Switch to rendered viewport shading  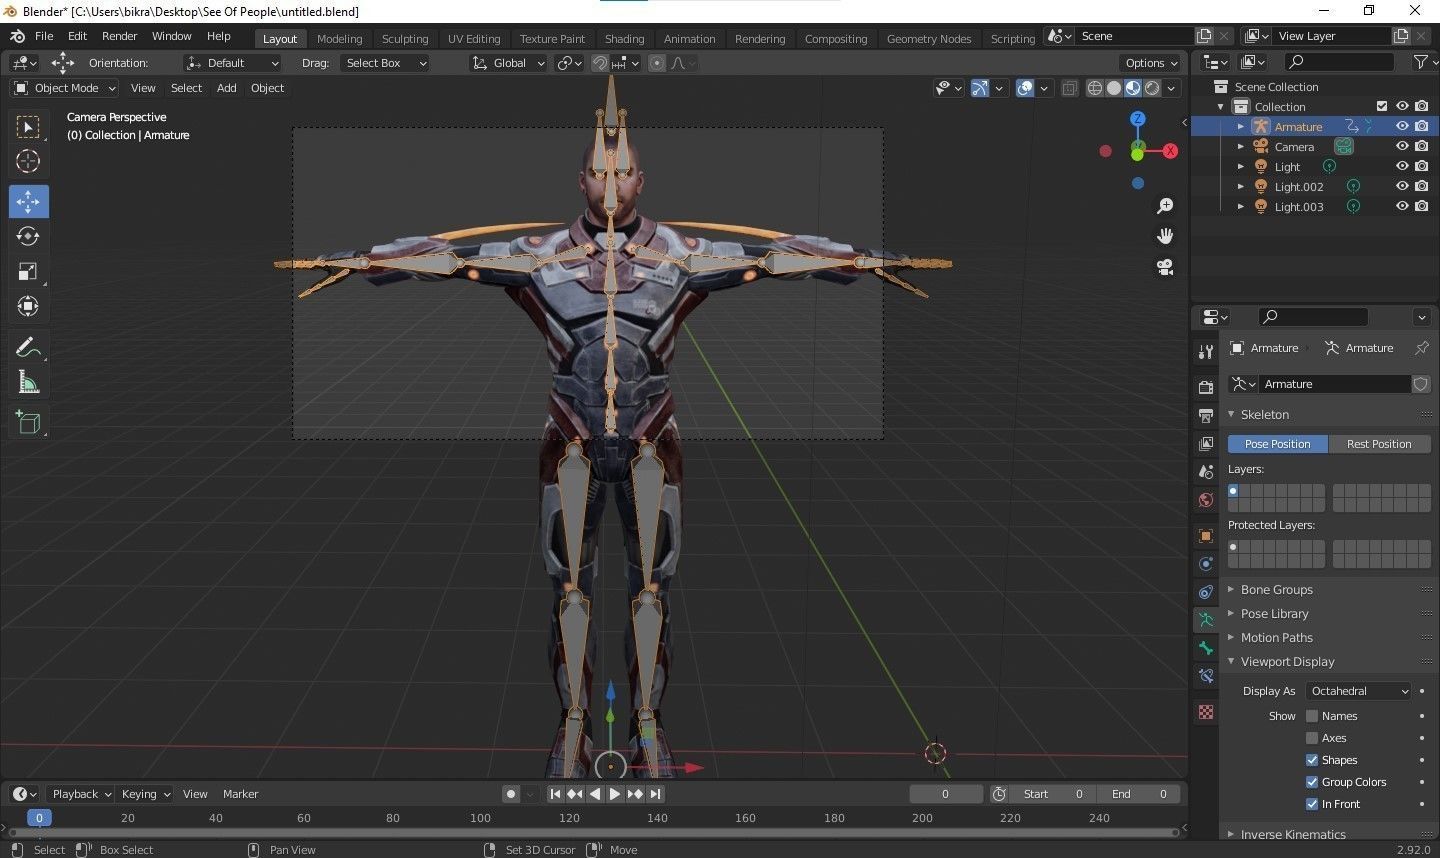coord(1152,88)
